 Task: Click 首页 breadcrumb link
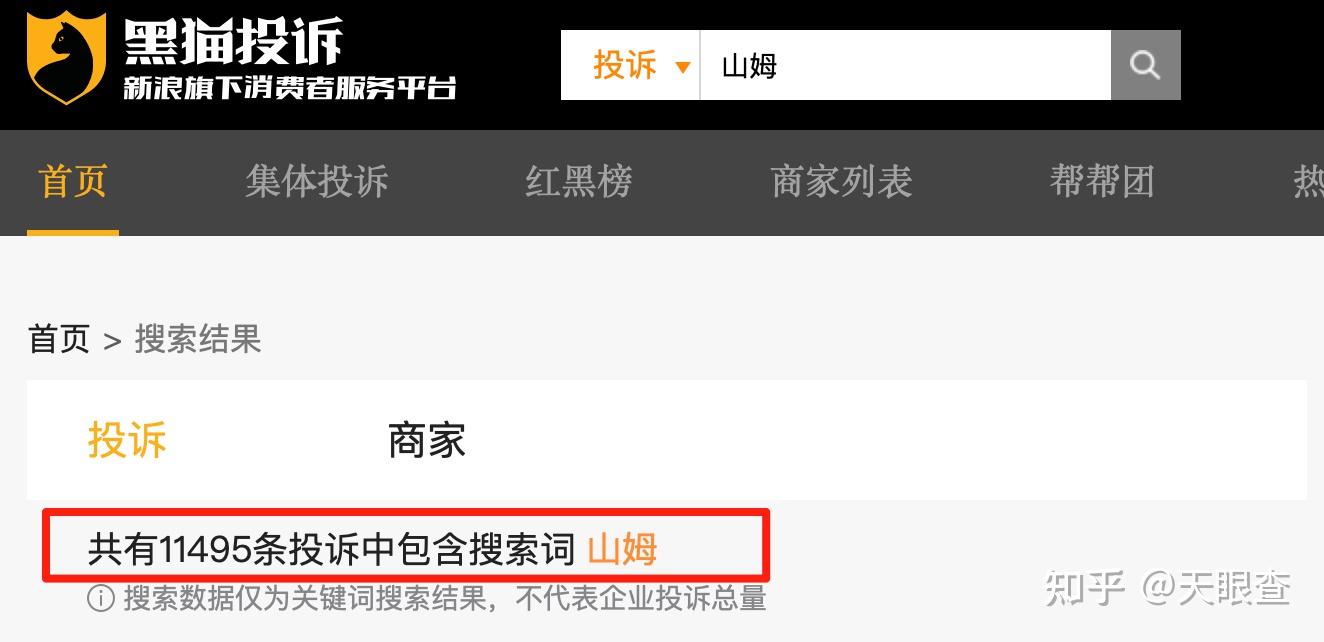coord(59,340)
